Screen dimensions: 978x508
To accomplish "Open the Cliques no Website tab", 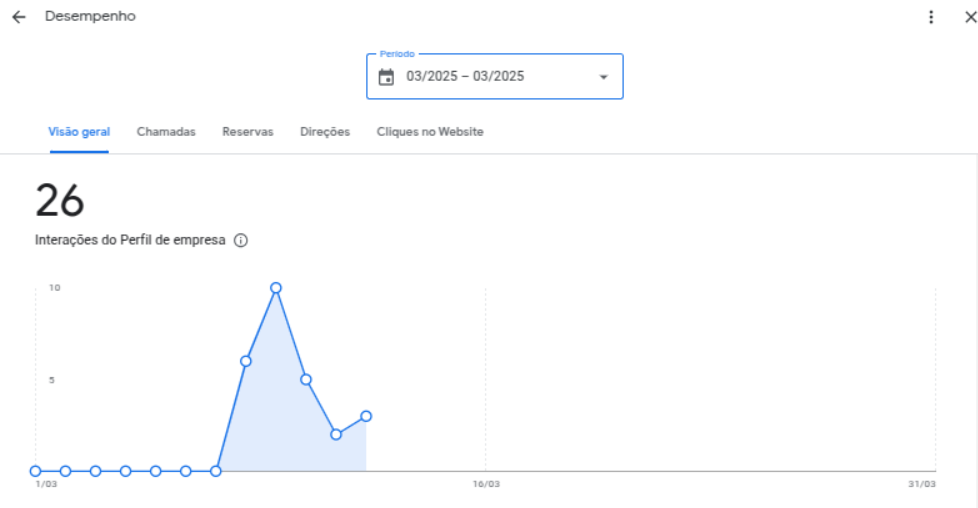I will [430, 132].
